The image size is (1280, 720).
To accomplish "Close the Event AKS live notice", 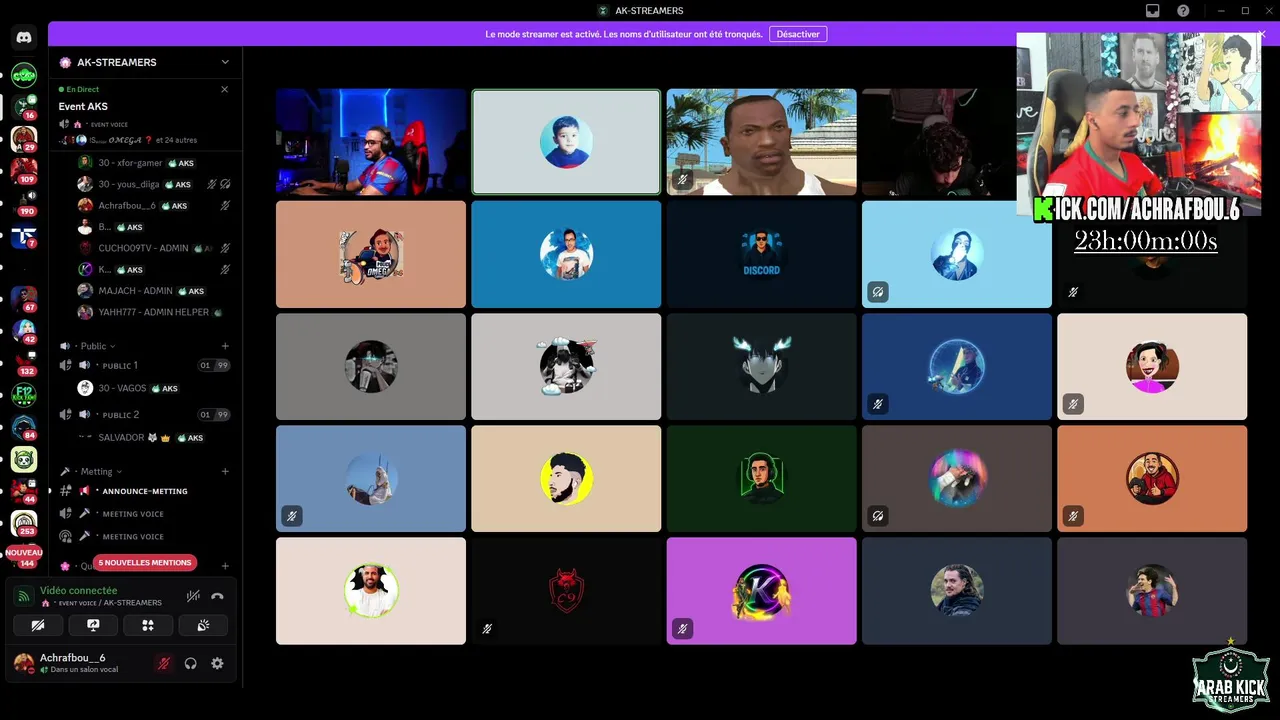I will click(224, 89).
